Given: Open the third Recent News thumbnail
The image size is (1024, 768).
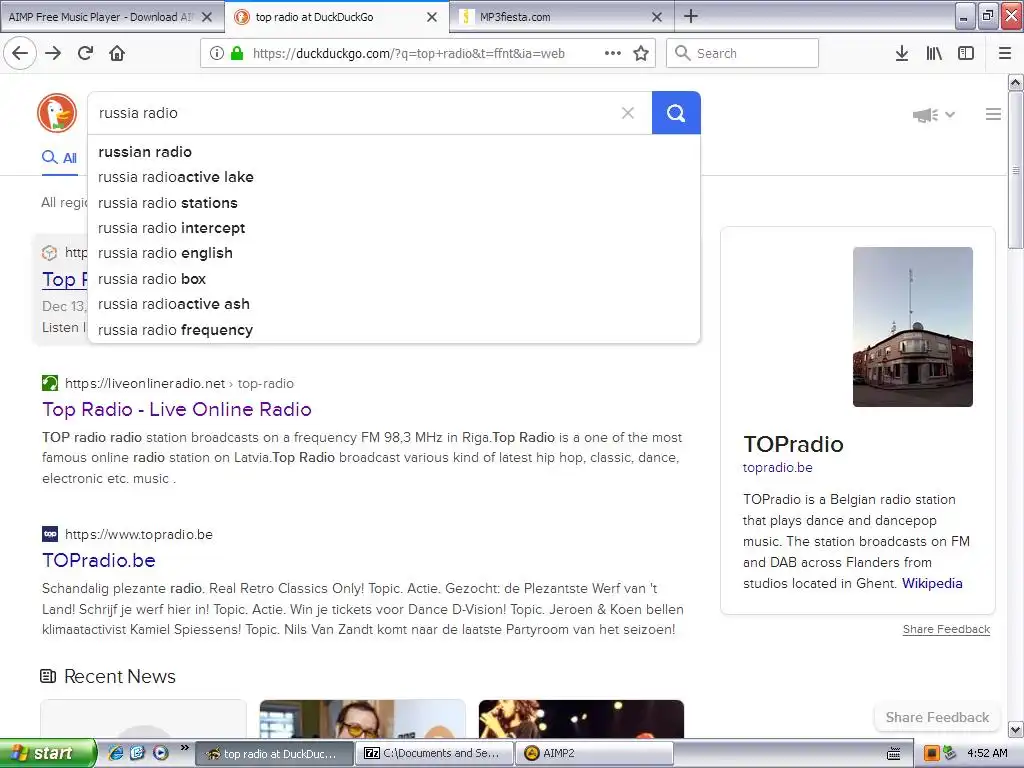Looking at the screenshot, I should click(581, 719).
